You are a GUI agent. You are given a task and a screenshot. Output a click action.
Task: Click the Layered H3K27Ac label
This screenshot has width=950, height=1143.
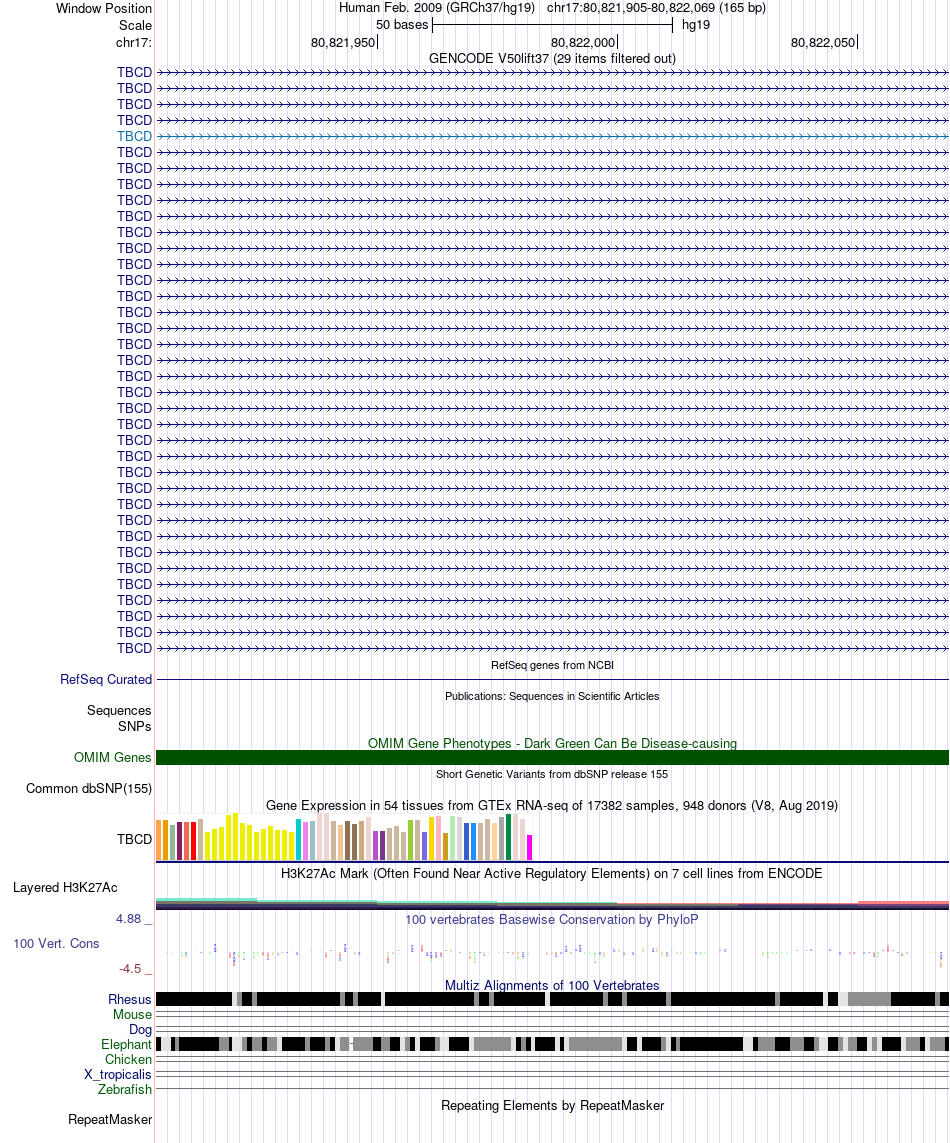(65, 888)
